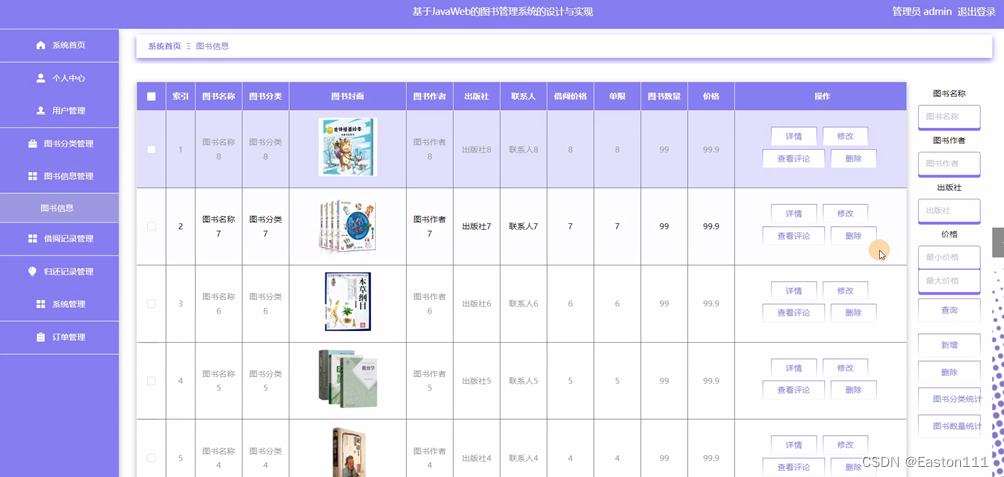The width and height of the screenshot is (1004, 477).
Task: Click 修改 button for 图书名称4
Action: [x=845, y=445]
